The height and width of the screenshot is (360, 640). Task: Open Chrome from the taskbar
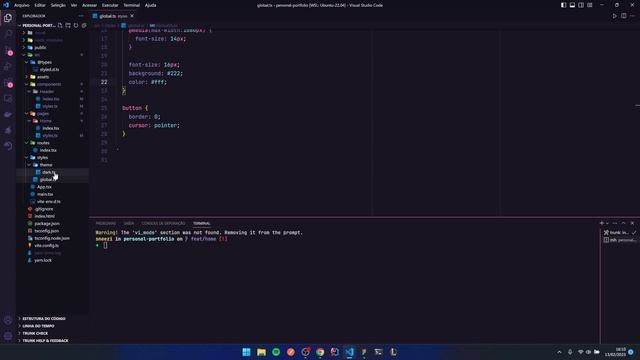point(320,352)
